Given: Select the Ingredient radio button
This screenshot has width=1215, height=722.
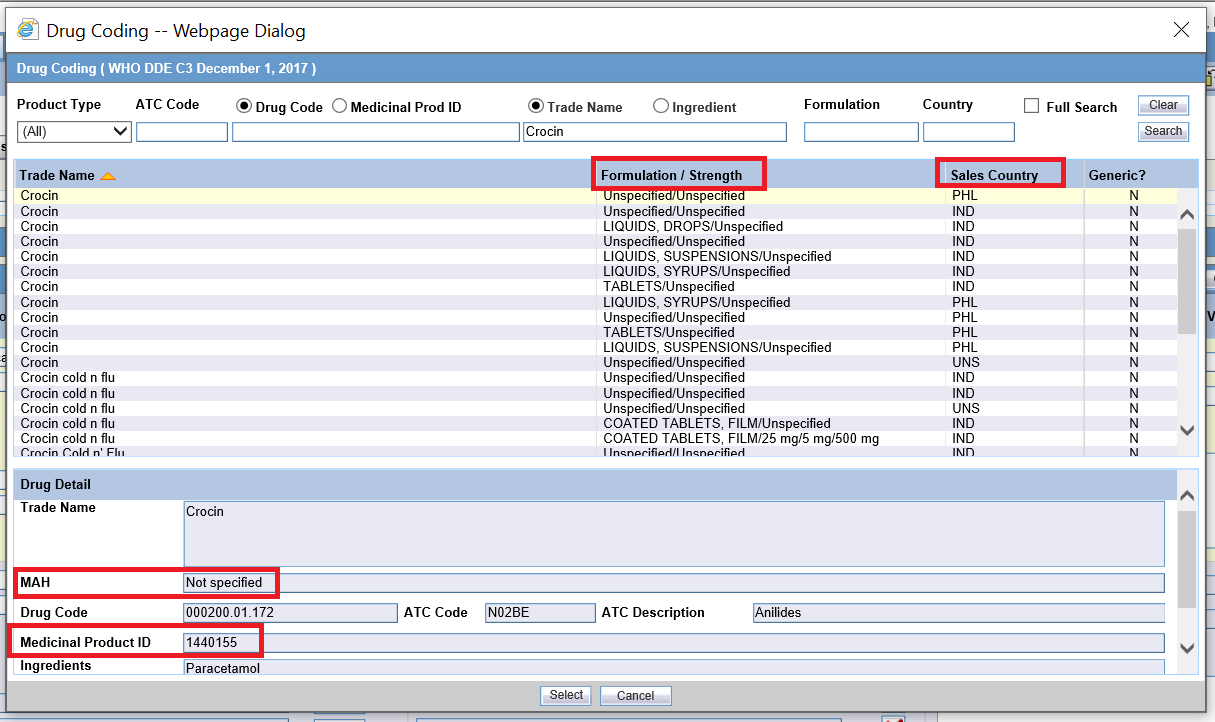Looking at the screenshot, I should [x=661, y=106].
